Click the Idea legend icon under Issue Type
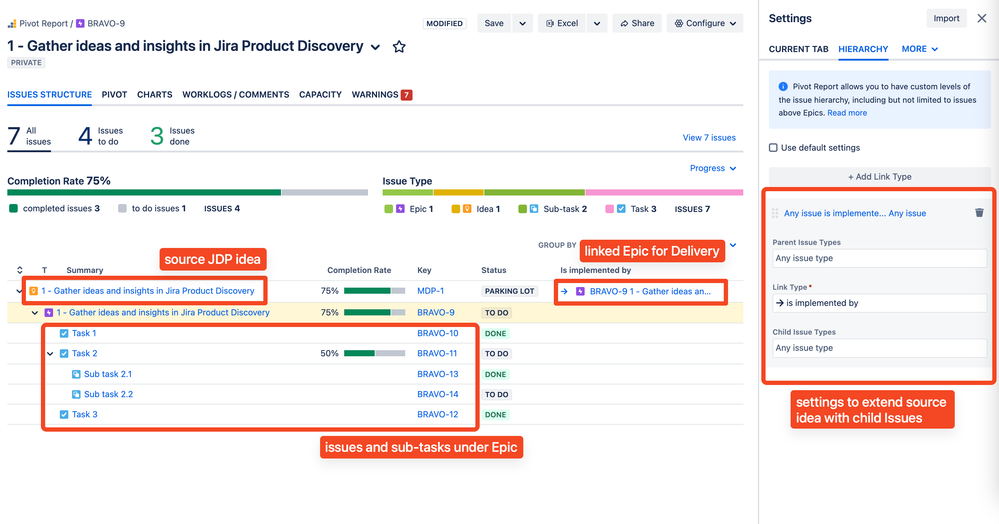The width and height of the screenshot is (999, 524). (467, 209)
